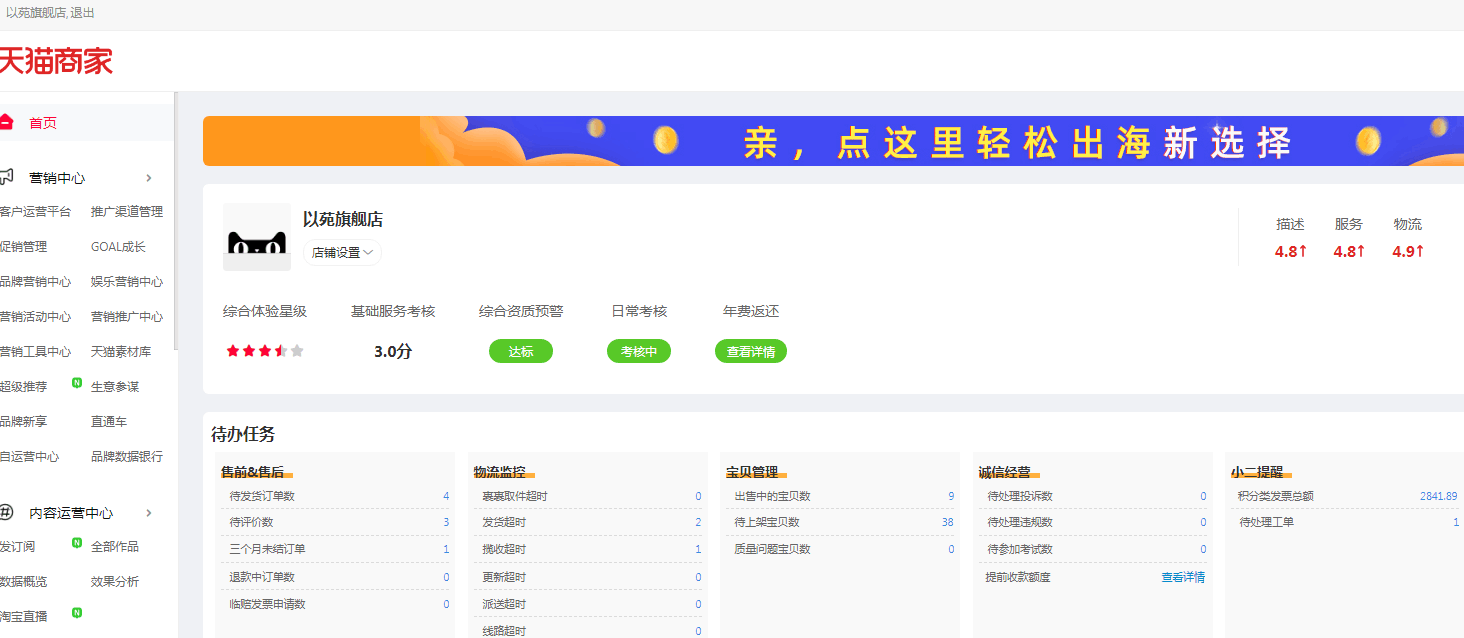
Task: Click the megaphone icon beside 营销中心
Action: point(6,177)
